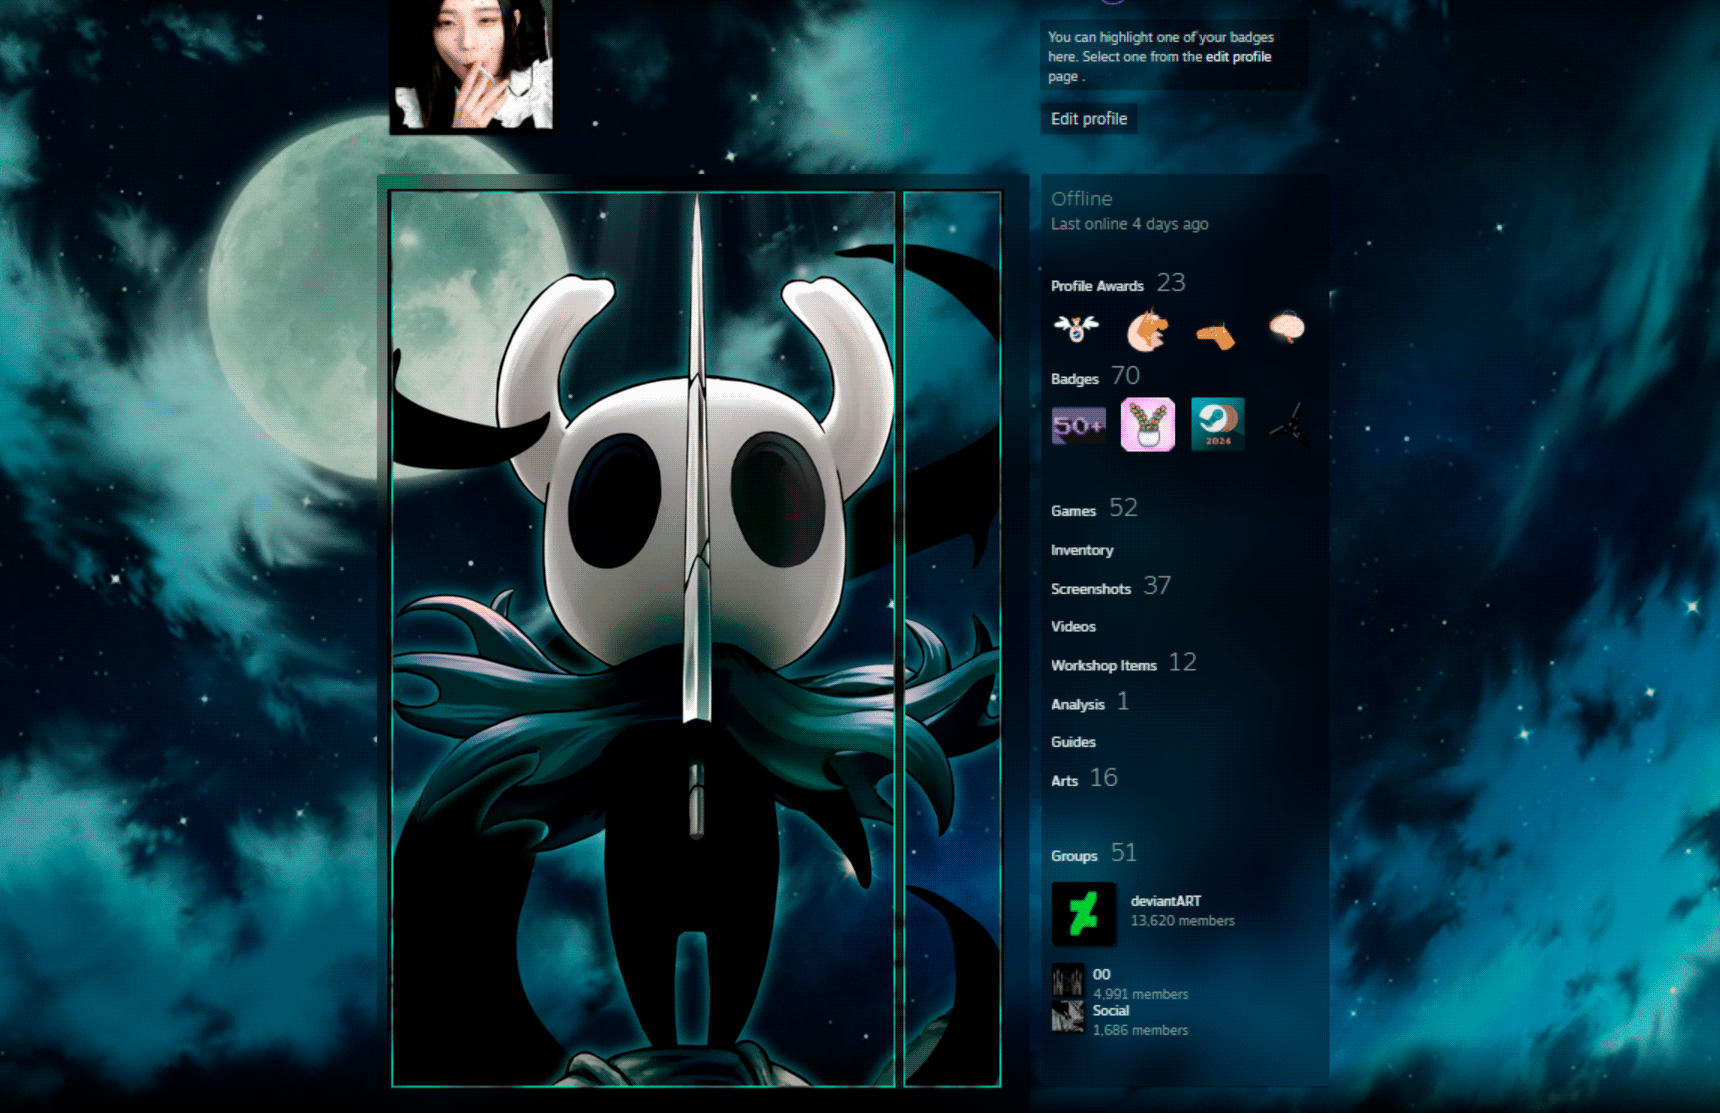Open the 50+ game collector badge

point(1078,425)
